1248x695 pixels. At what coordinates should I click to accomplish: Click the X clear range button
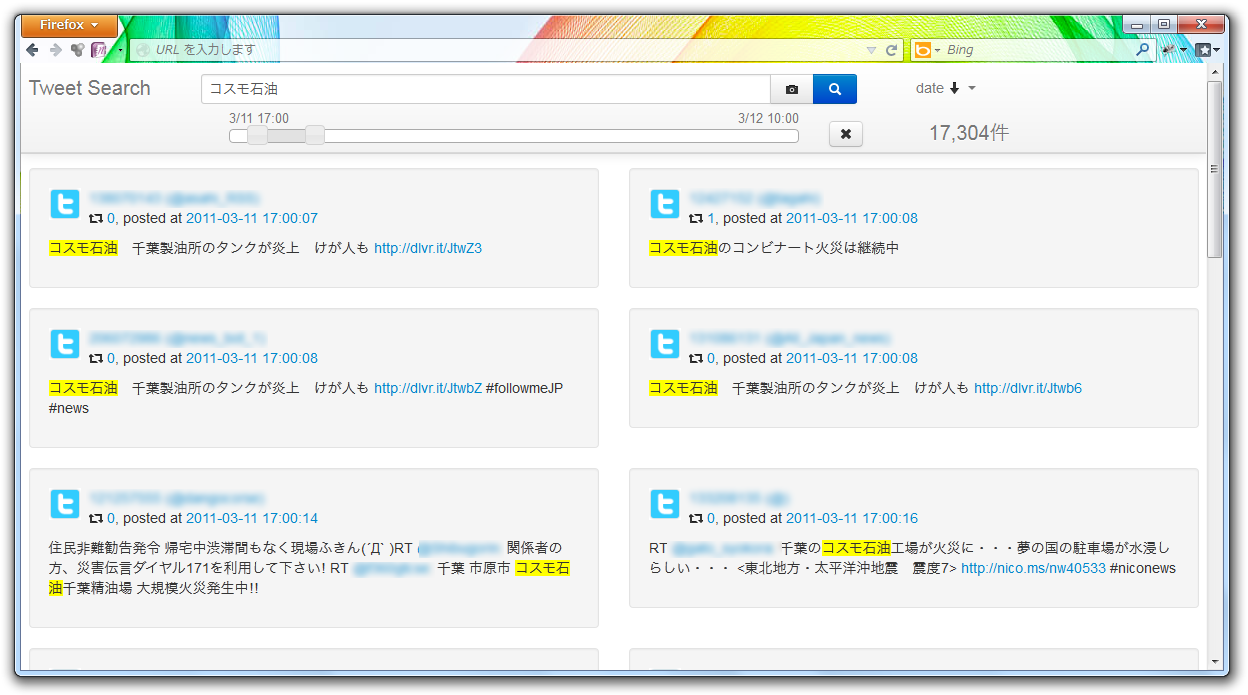[x=846, y=134]
